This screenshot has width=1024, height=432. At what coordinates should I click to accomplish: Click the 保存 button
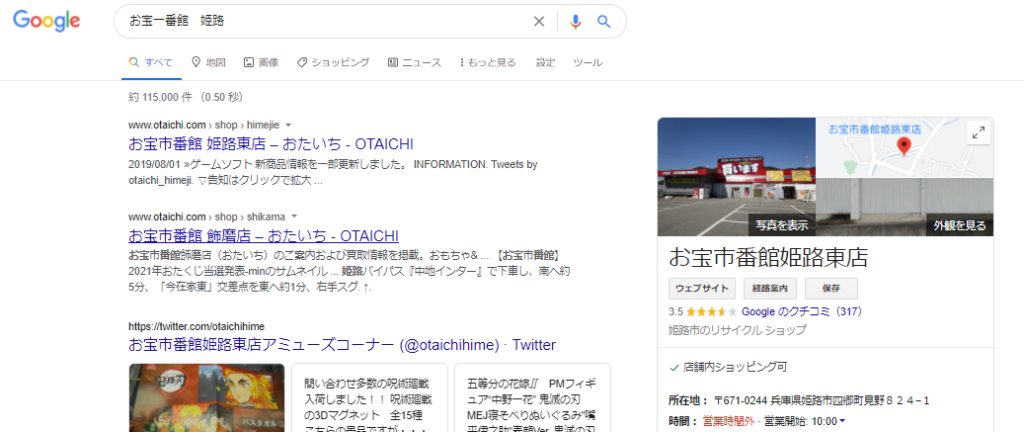pyautogui.click(x=831, y=288)
